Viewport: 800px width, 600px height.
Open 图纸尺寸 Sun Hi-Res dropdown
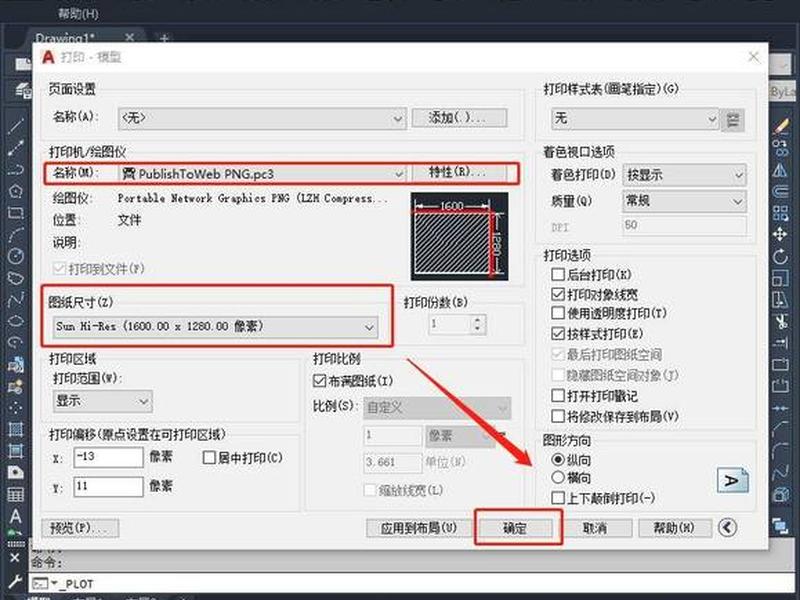point(215,327)
